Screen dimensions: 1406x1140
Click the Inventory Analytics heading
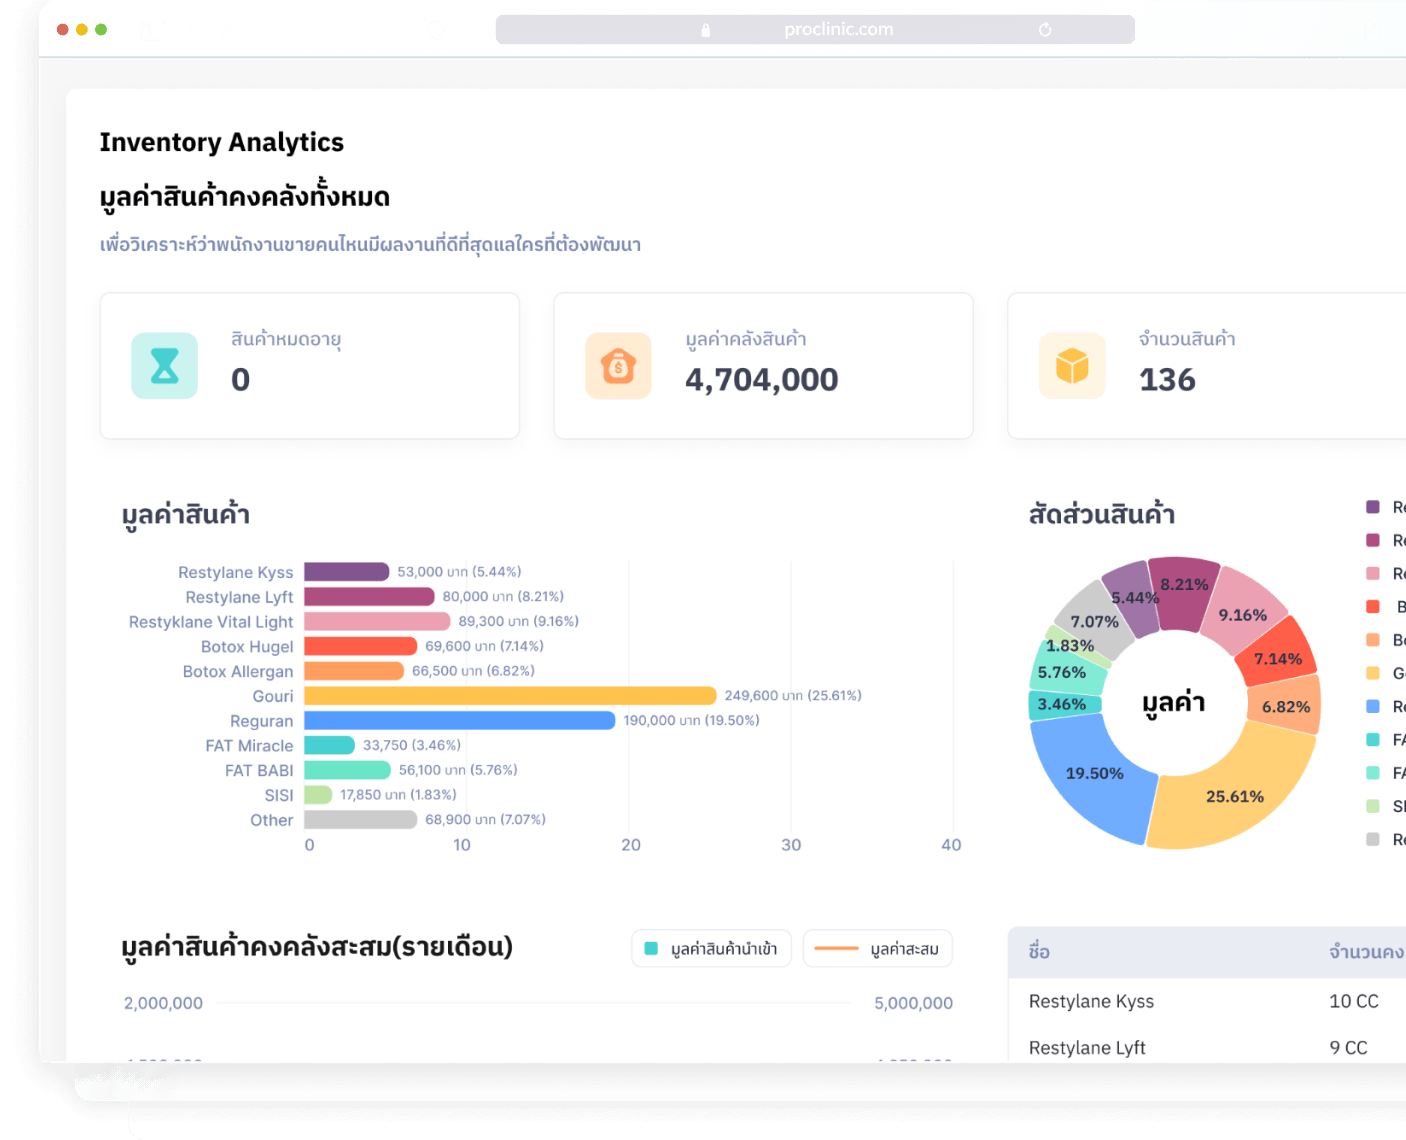[221, 142]
